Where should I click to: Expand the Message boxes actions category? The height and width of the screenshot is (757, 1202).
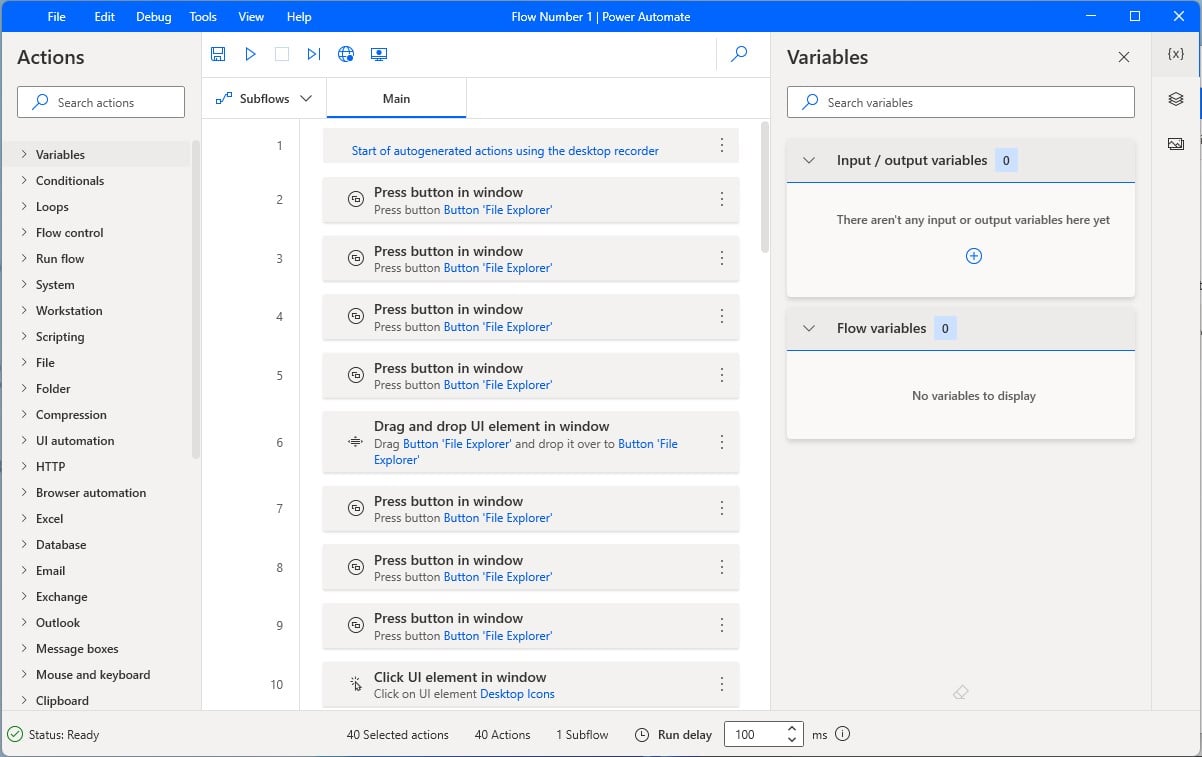tap(24, 648)
